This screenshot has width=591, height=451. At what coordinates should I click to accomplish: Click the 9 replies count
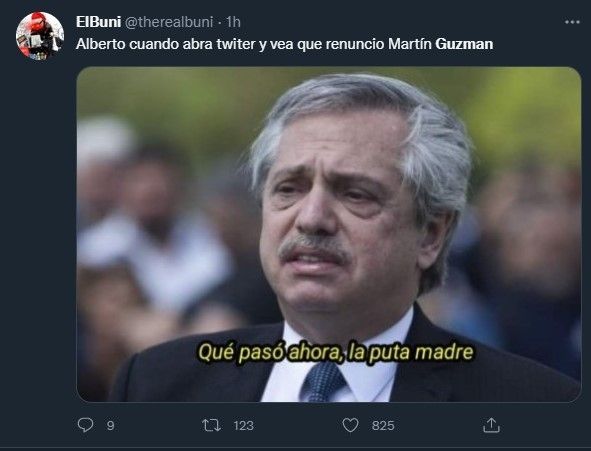point(110,425)
